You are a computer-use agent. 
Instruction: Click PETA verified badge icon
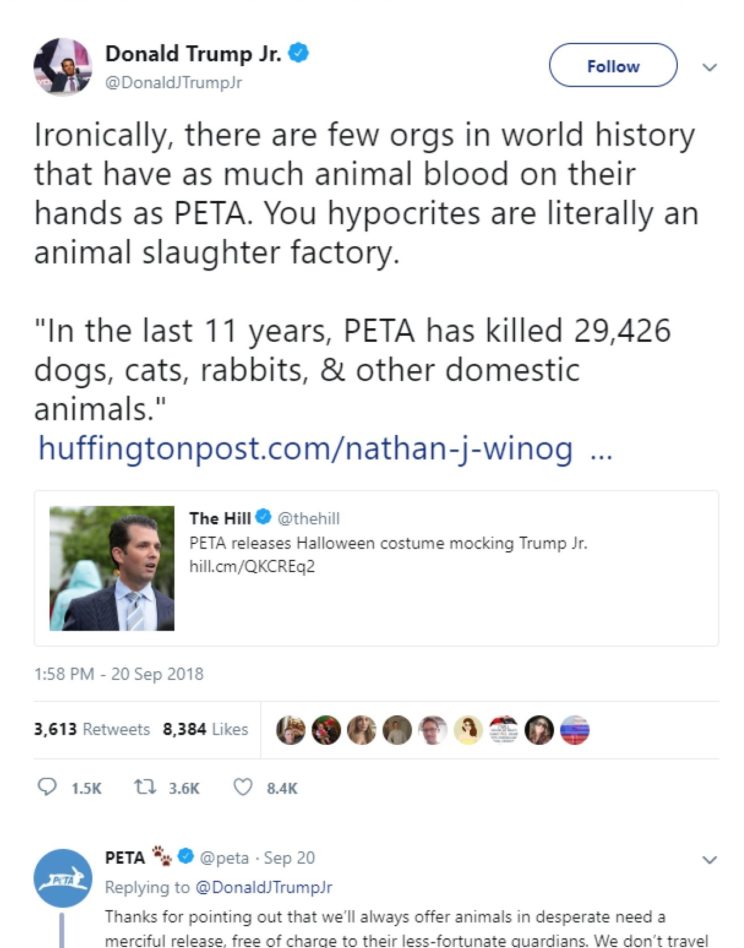pyautogui.click(x=186, y=856)
